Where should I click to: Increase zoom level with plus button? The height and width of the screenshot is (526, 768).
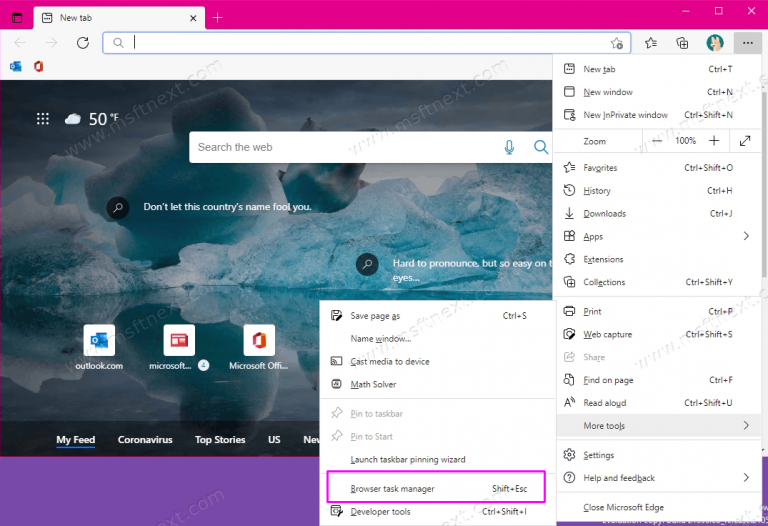tap(714, 141)
